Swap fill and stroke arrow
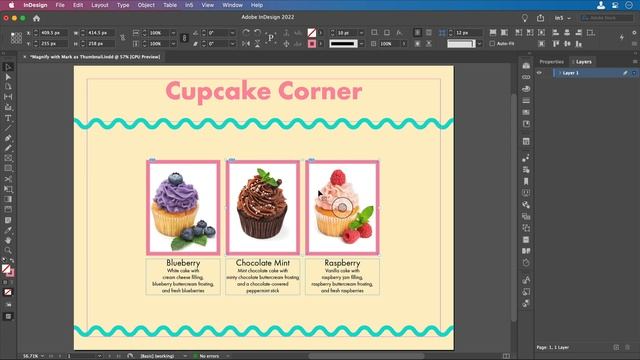Screen dimensions: 640x360 [12, 260]
